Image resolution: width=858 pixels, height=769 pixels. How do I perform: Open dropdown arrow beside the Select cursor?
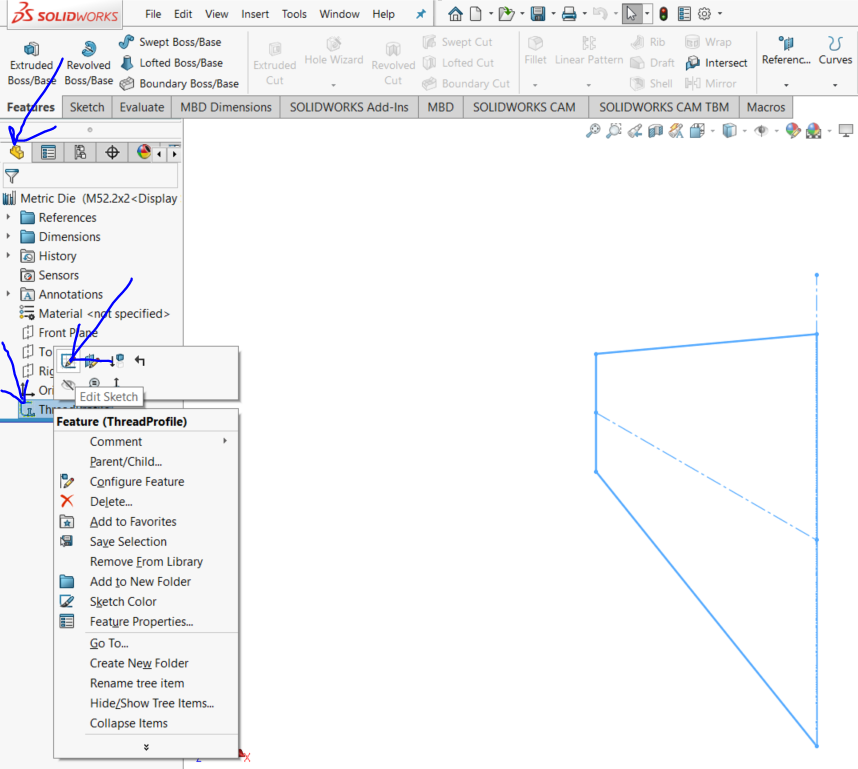tap(647, 14)
